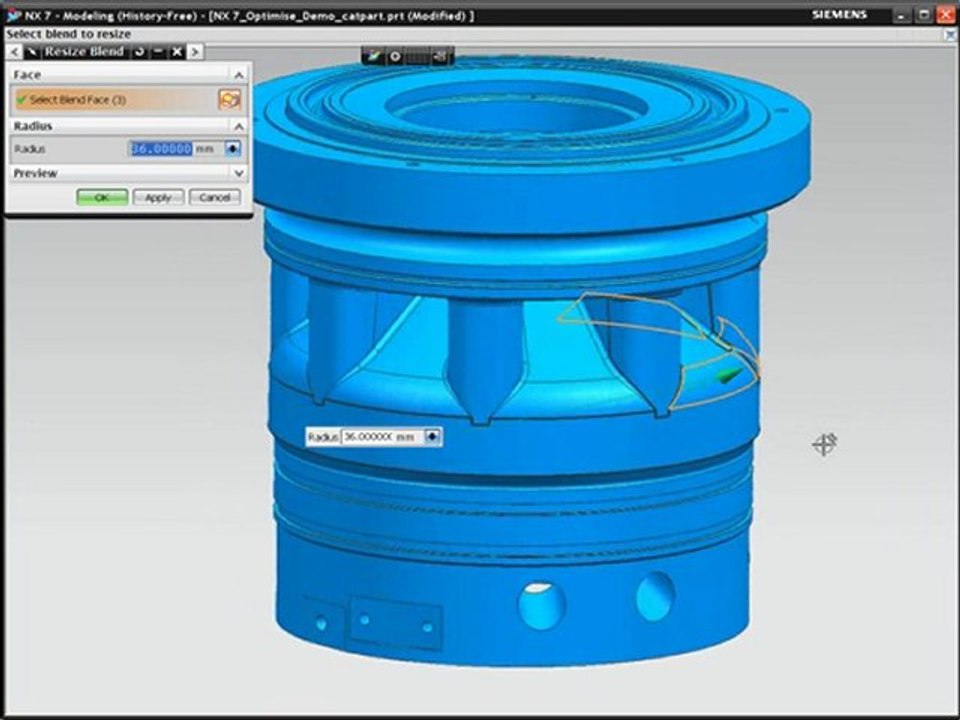Screen dimensions: 960x720
Task: Click the previous arrow left of Resize Blend
Action: [x=14, y=52]
